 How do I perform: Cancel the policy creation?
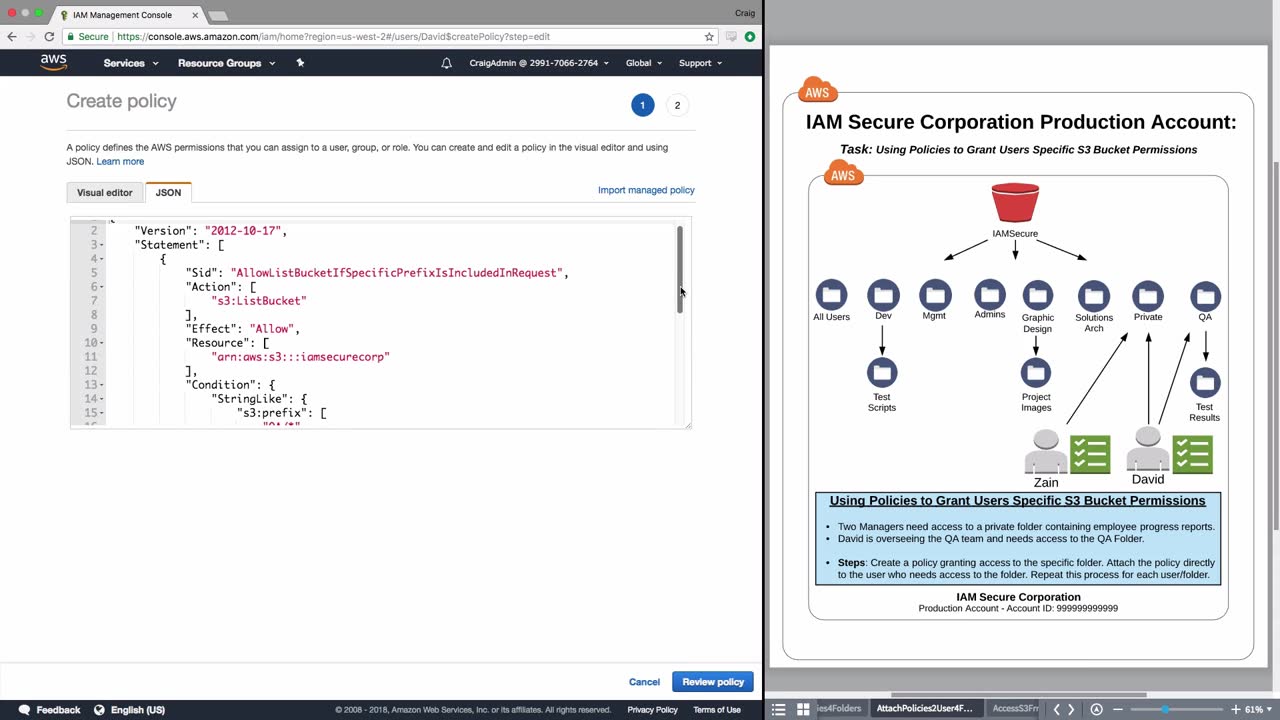pyautogui.click(x=644, y=682)
